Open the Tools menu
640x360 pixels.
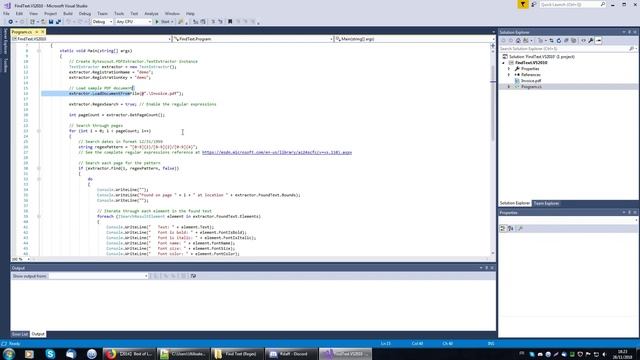tap(119, 13)
